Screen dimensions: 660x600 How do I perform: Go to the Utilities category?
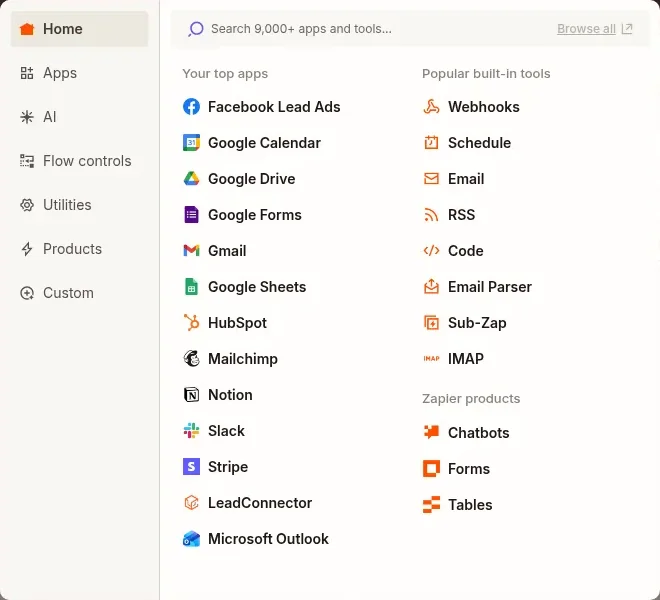tap(80, 205)
